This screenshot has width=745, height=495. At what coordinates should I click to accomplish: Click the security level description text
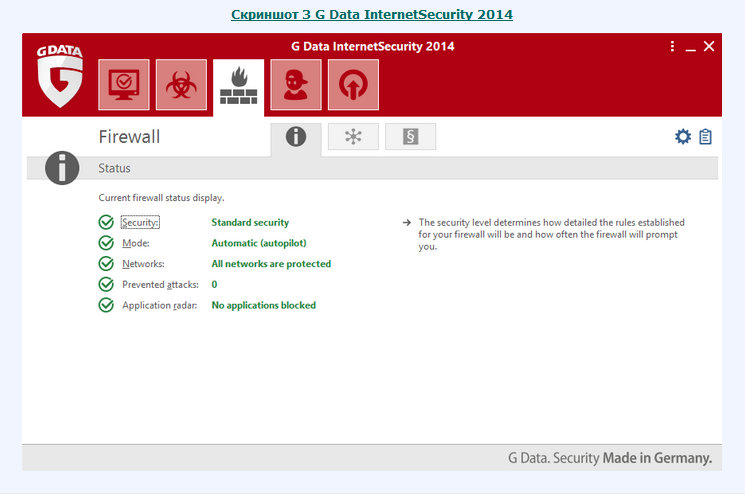click(x=552, y=234)
